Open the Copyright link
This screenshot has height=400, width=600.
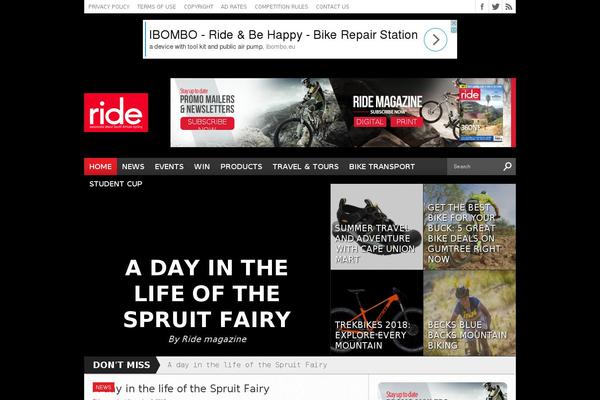(x=198, y=7)
